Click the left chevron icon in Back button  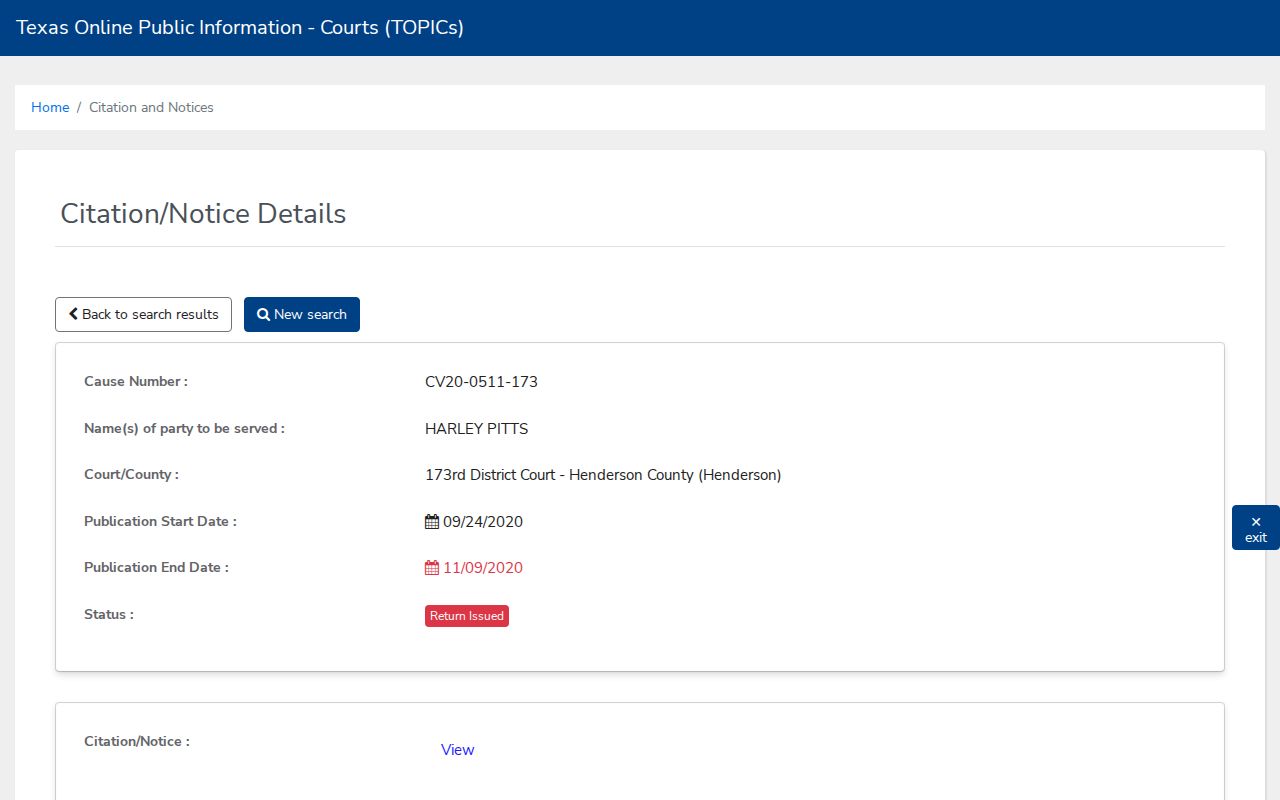pyautogui.click(x=73, y=314)
